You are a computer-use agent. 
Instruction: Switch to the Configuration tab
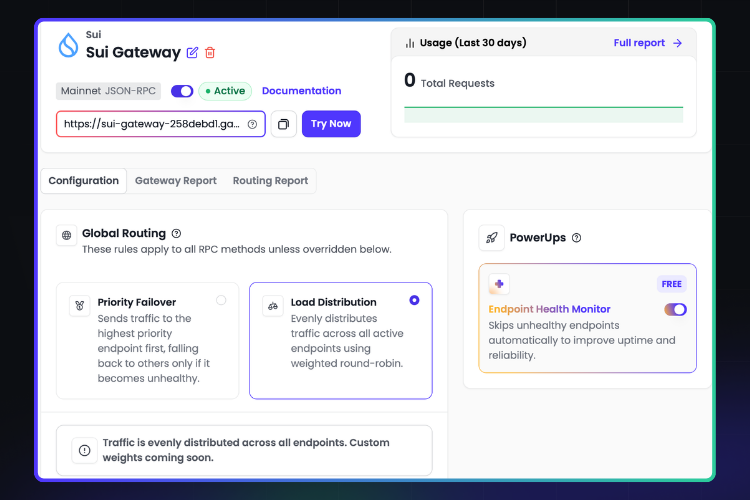click(84, 181)
